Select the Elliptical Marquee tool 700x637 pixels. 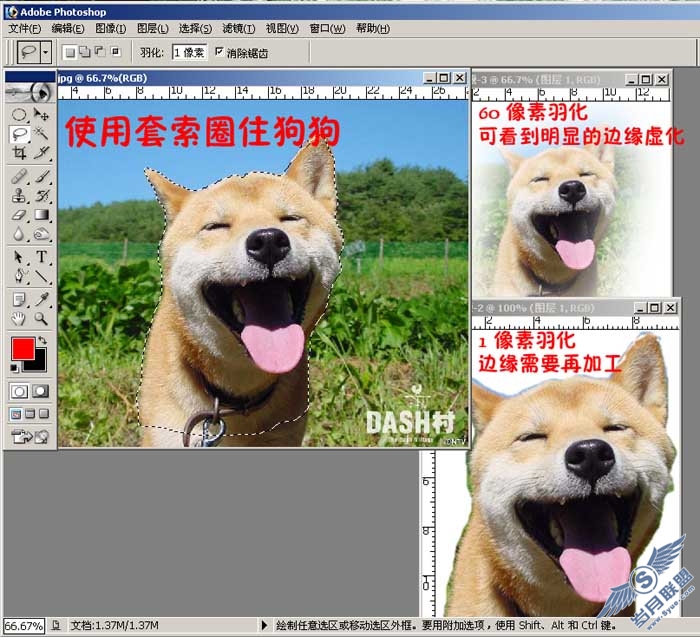19,115
